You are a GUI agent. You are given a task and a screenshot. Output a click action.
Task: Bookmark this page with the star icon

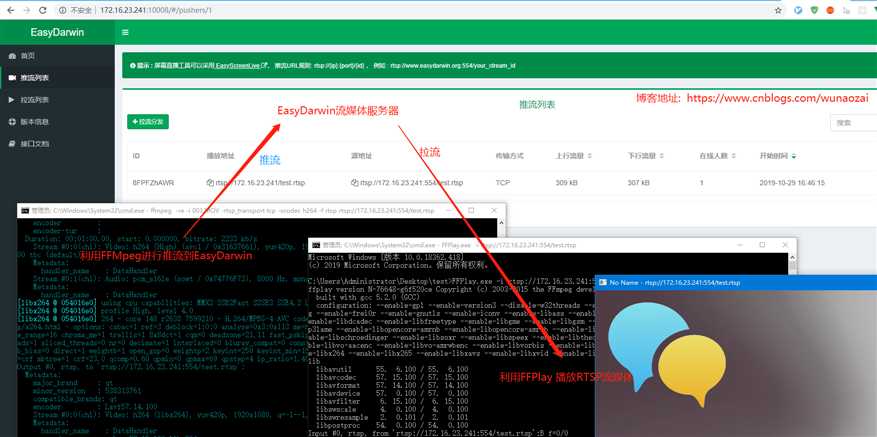[777, 11]
